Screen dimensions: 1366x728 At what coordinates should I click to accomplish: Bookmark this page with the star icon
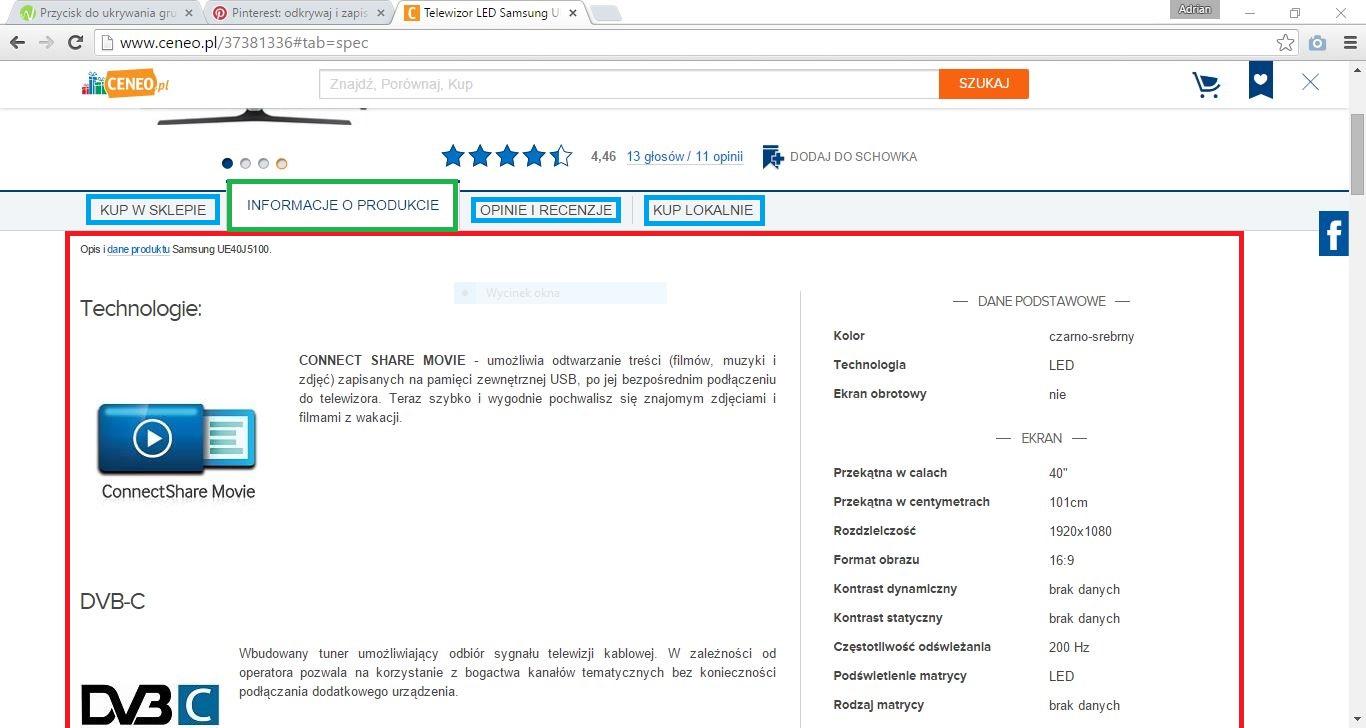point(1286,43)
